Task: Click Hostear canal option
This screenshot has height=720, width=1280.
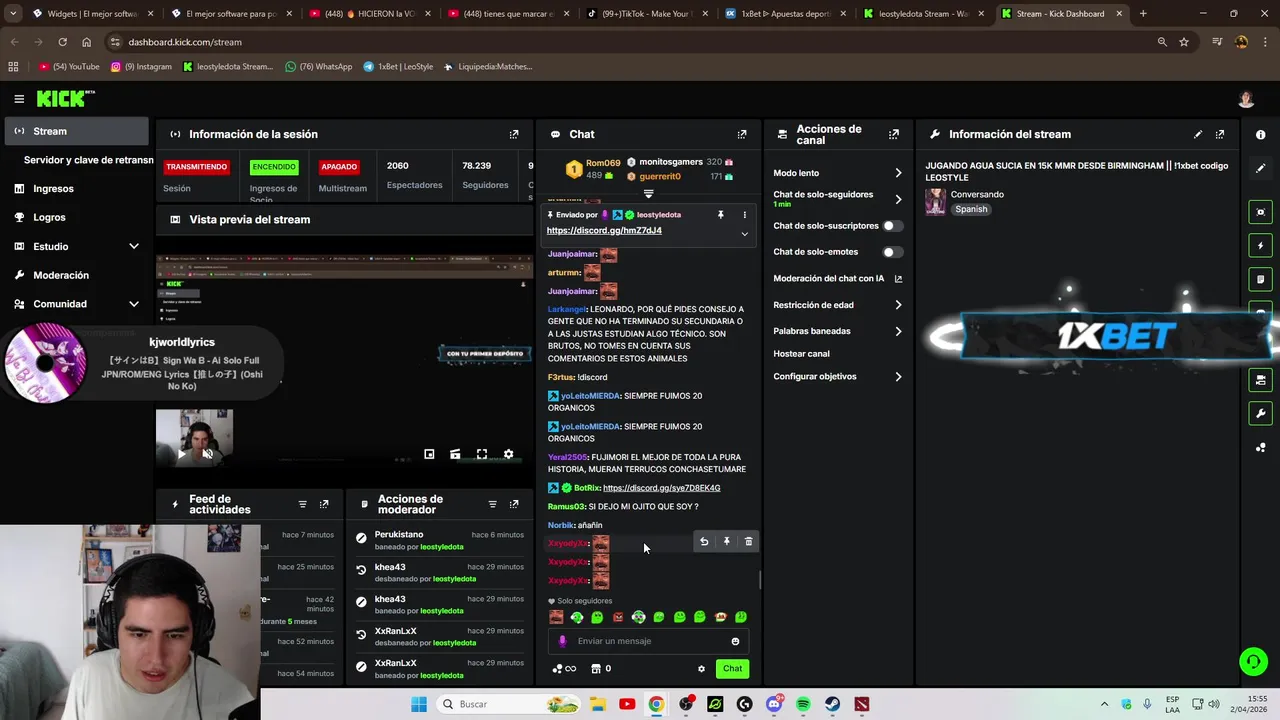Action: point(801,354)
